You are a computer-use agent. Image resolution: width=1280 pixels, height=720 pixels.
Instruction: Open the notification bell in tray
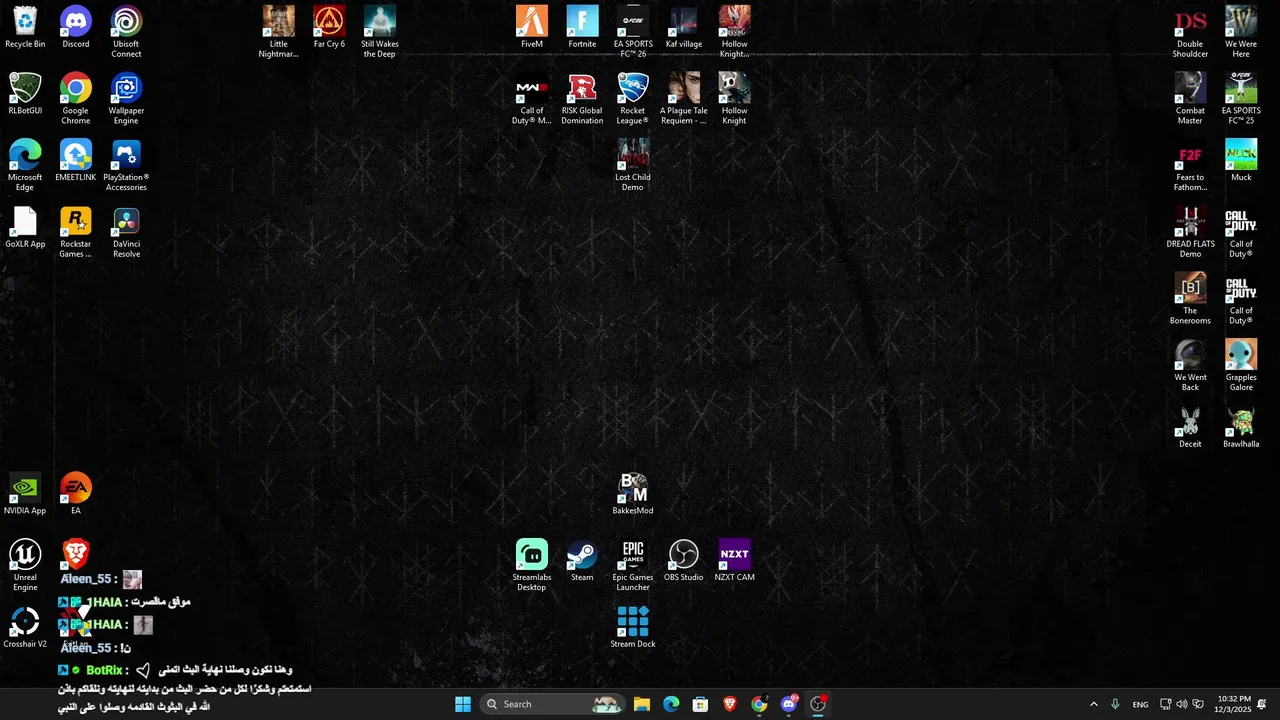[1262, 704]
